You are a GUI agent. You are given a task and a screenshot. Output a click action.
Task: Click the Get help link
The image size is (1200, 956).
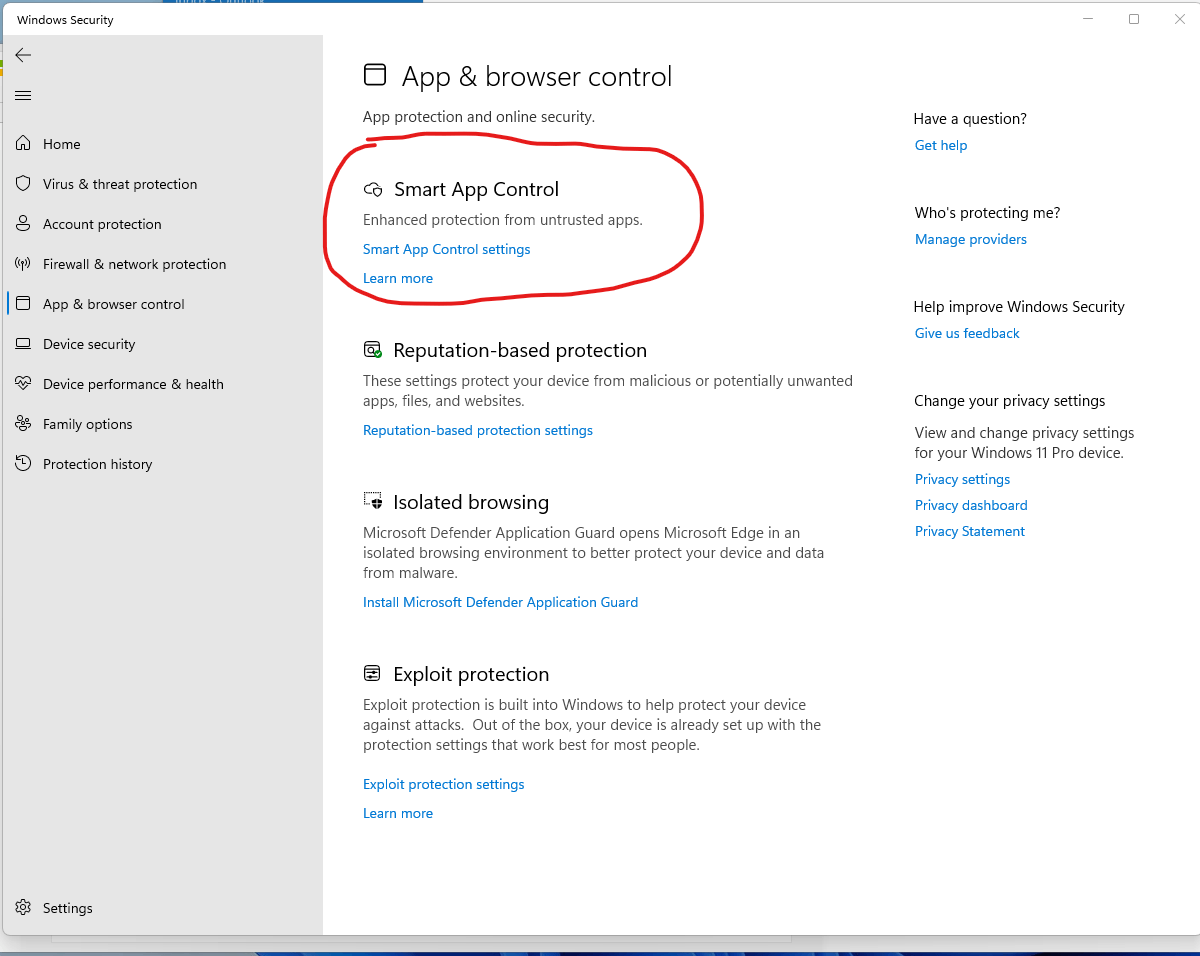941,145
